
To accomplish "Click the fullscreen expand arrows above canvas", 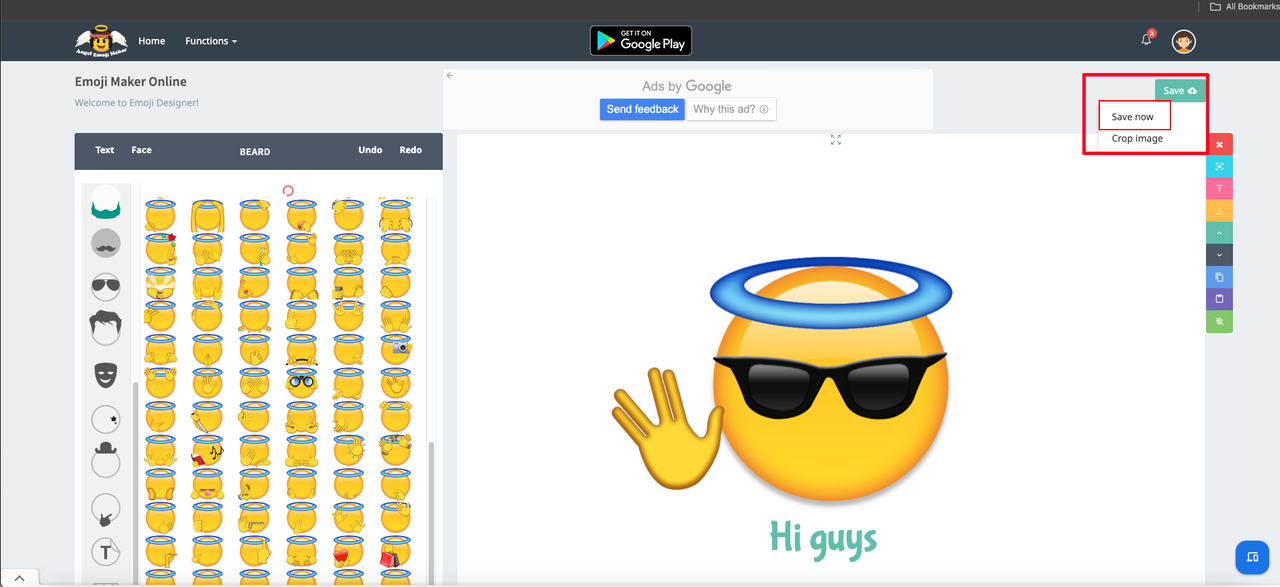I will pyautogui.click(x=836, y=140).
